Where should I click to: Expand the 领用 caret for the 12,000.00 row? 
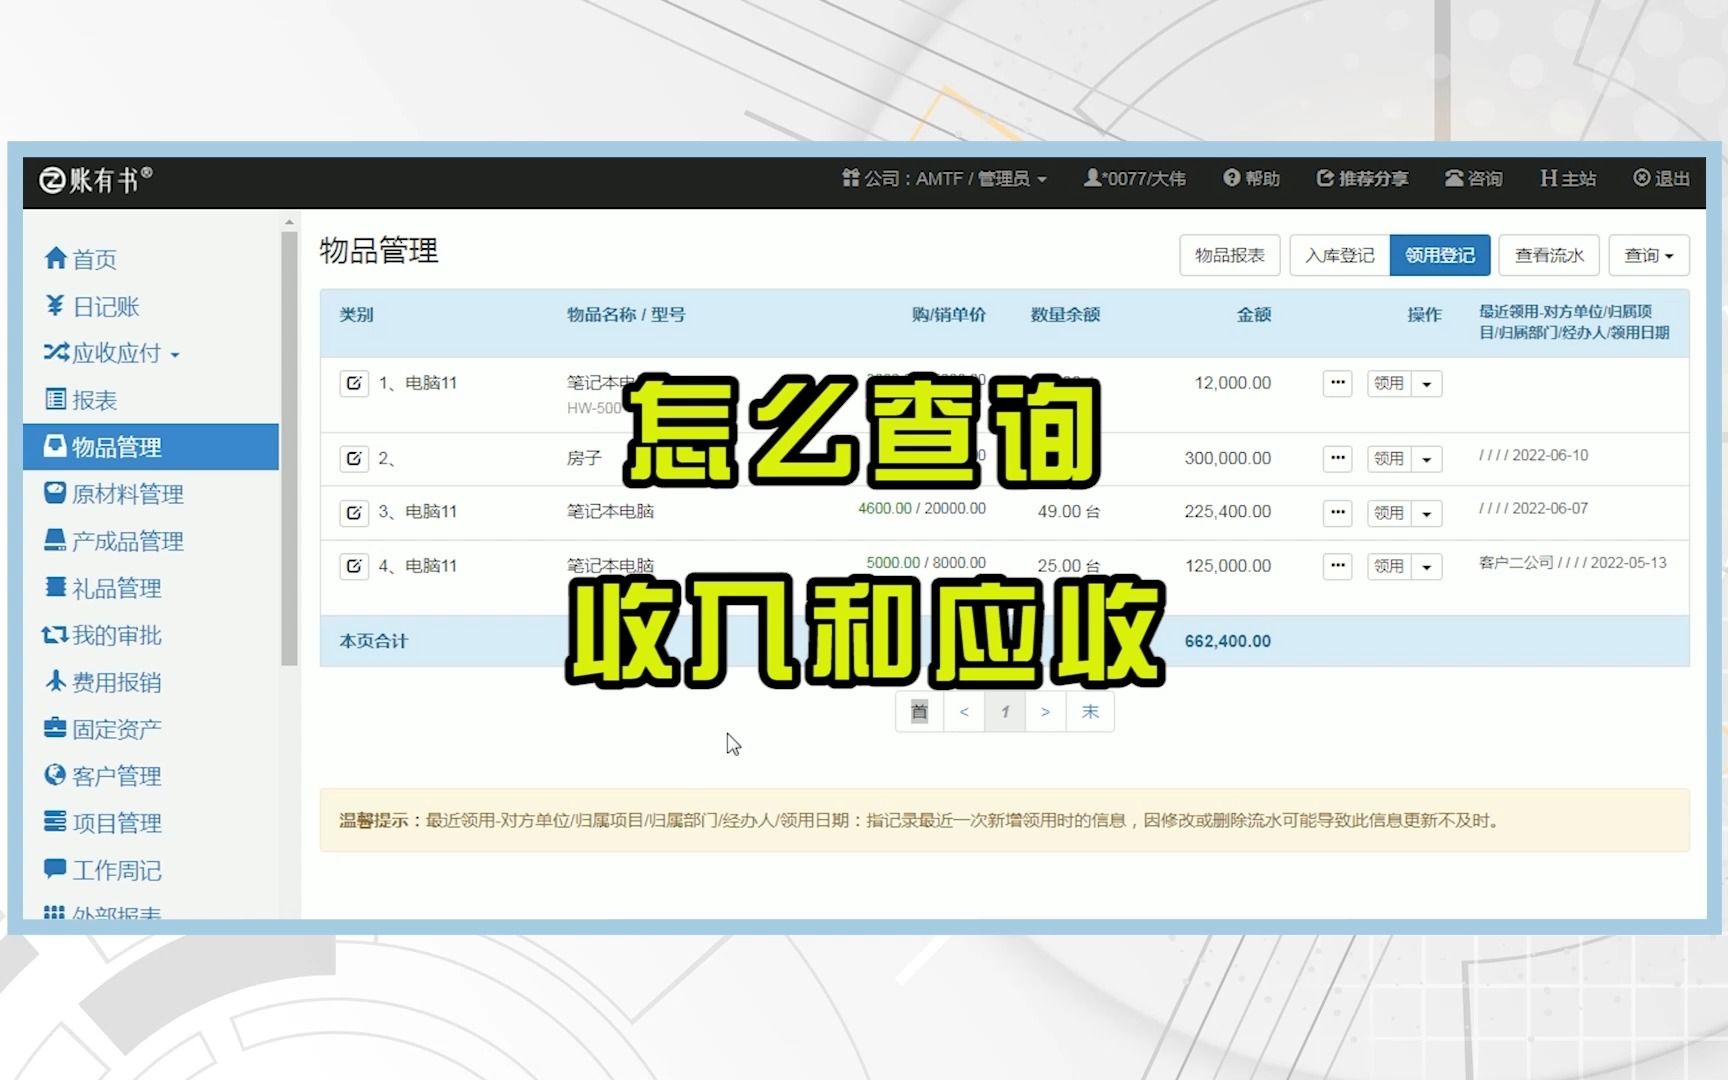(x=1427, y=384)
